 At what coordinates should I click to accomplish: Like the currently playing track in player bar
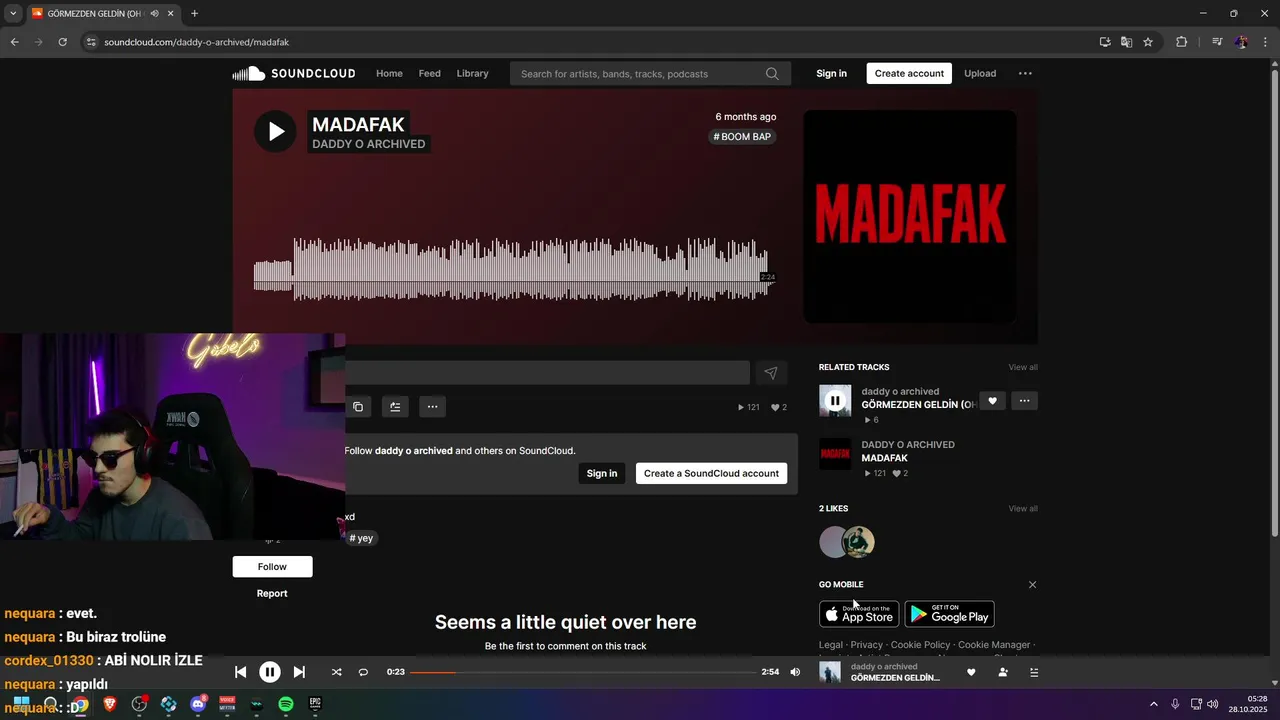971,672
